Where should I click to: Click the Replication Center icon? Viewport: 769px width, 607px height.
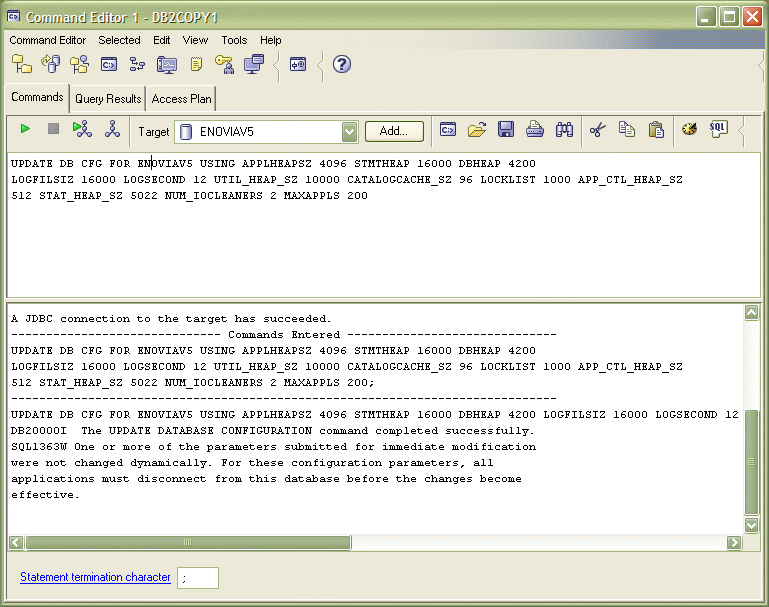[51, 64]
